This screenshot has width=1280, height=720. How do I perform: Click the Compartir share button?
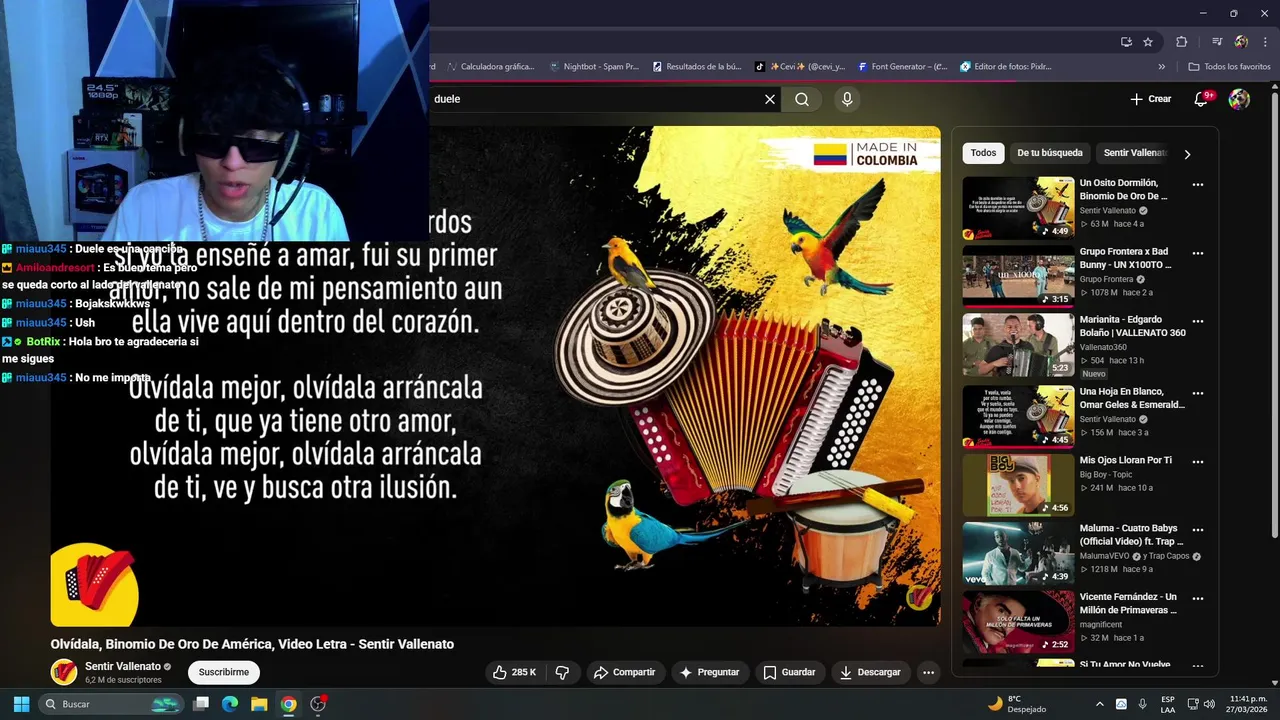(x=624, y=672)
